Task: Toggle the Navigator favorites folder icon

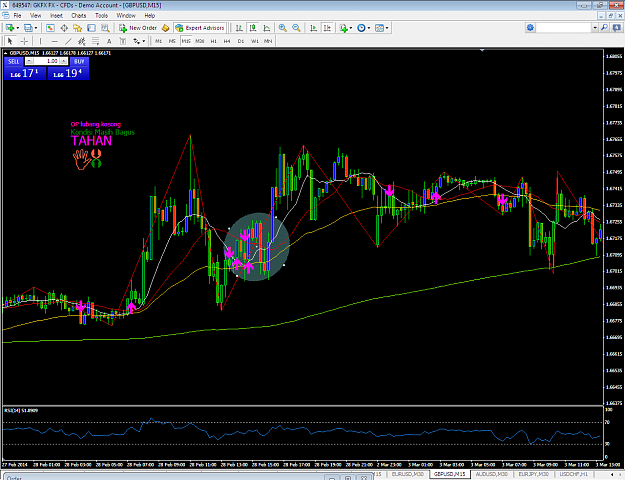Action: [77, 28]
